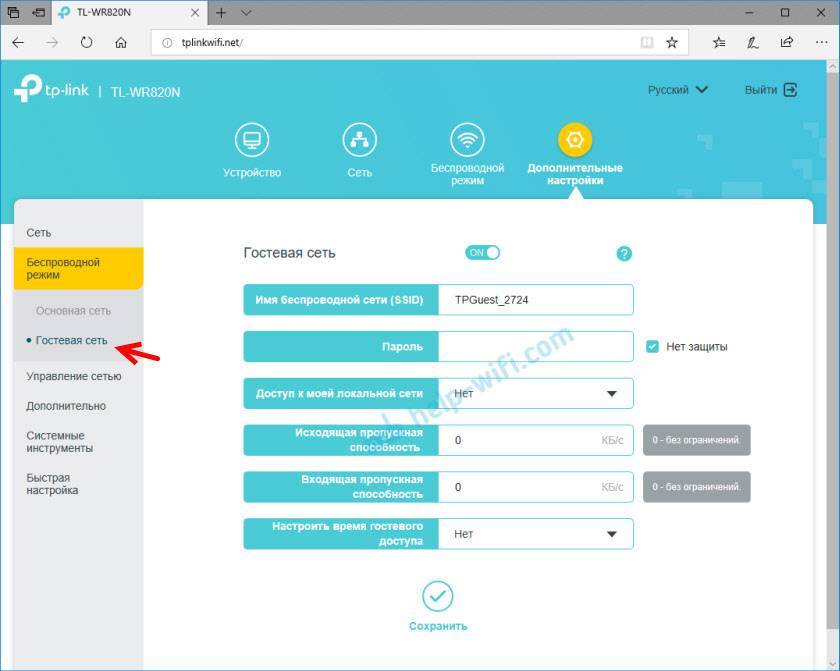This screenshot has height=671, width=840.
Task: Click the help question mark icon
Action: coord(624,253)
